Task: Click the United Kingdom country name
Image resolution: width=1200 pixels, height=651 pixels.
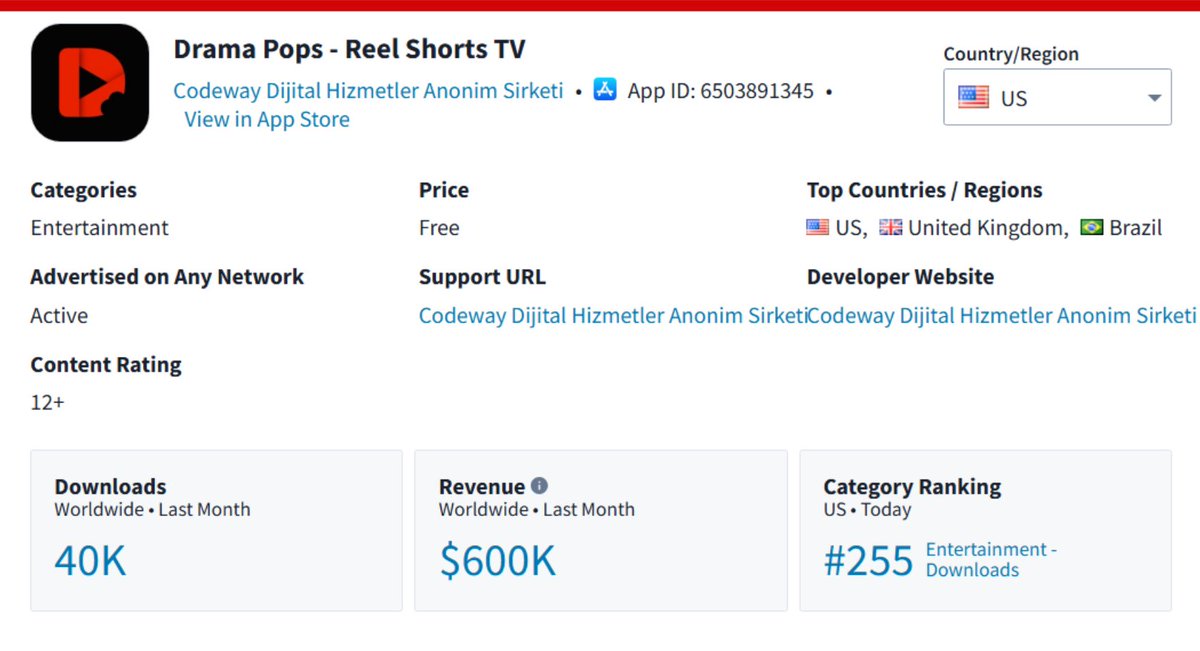Action: click(988, 228)
